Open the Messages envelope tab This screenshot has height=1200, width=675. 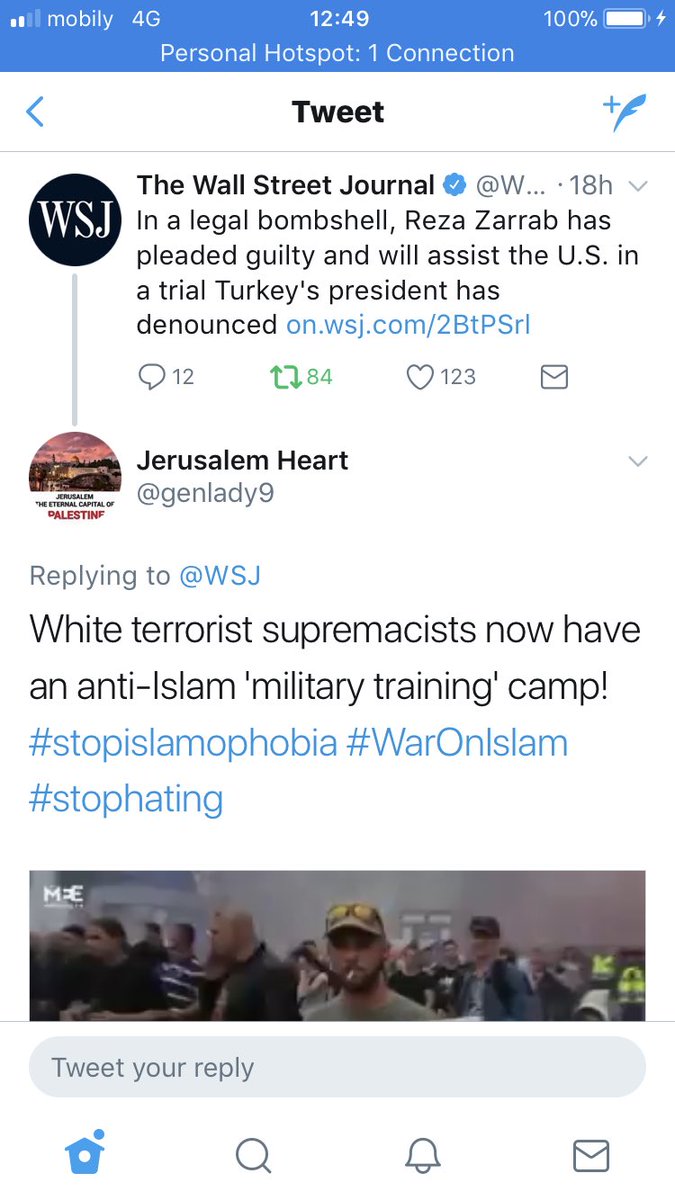tap(591, 1155)
